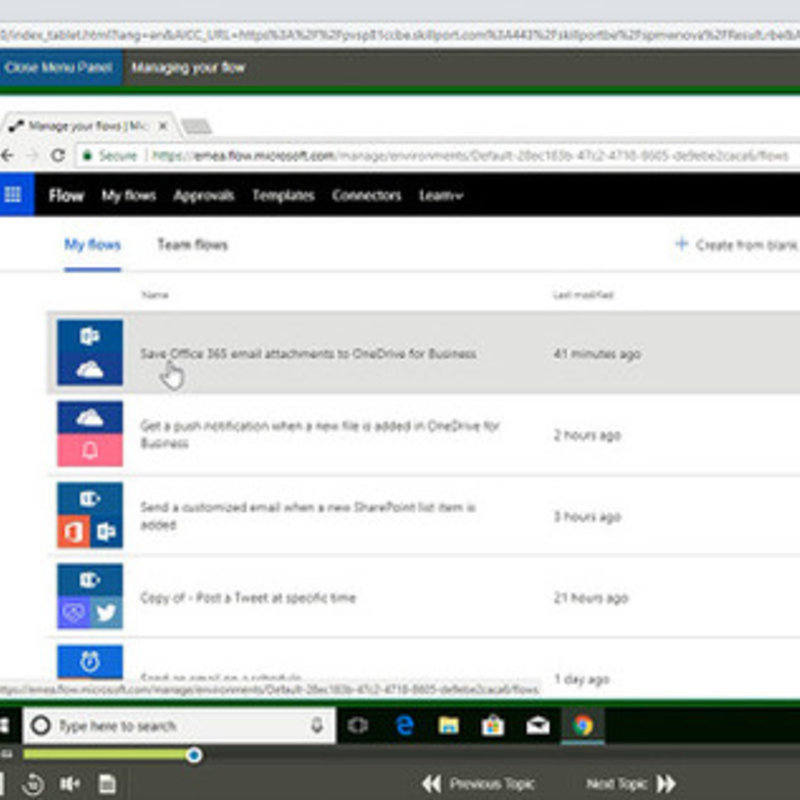Open Copy of Post a Tweet flow
This screenshot has height=800, width=800.
point(248,597)
